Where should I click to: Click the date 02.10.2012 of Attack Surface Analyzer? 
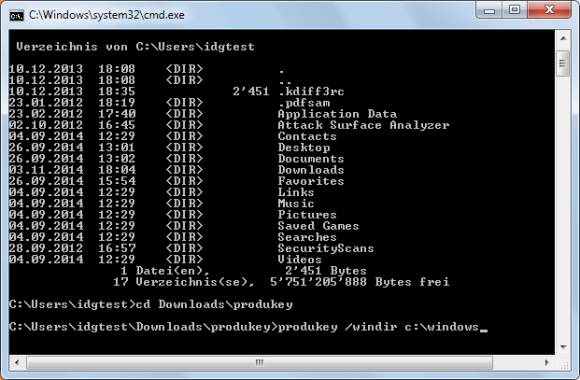[46, 125]
